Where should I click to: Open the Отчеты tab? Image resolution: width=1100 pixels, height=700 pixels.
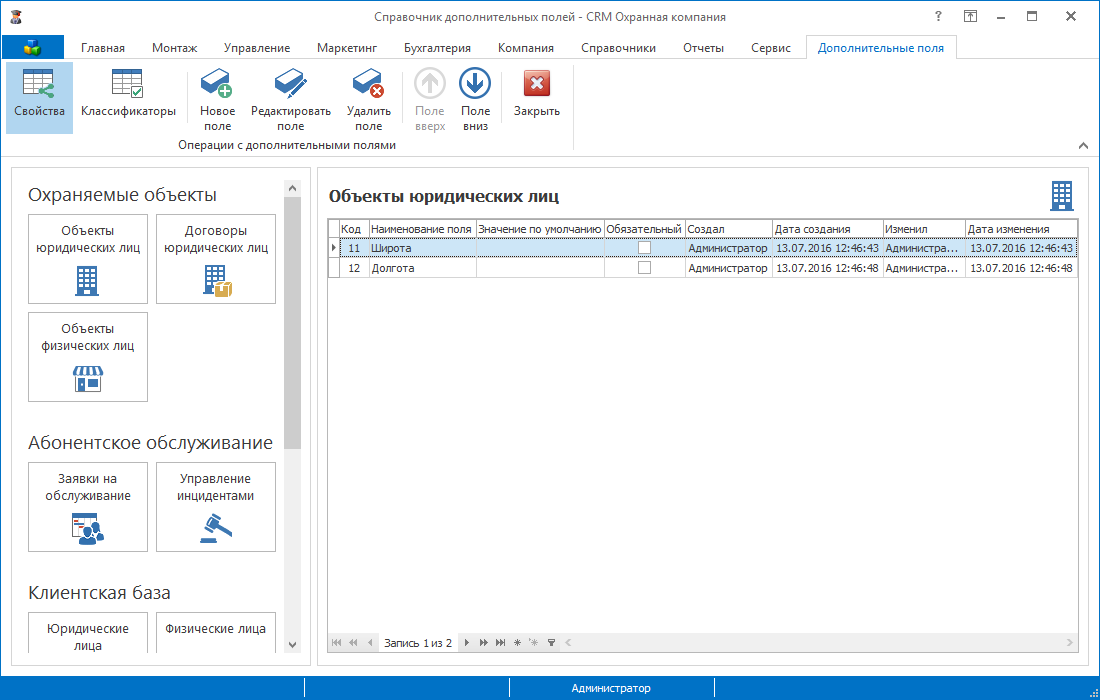point(703,48)
